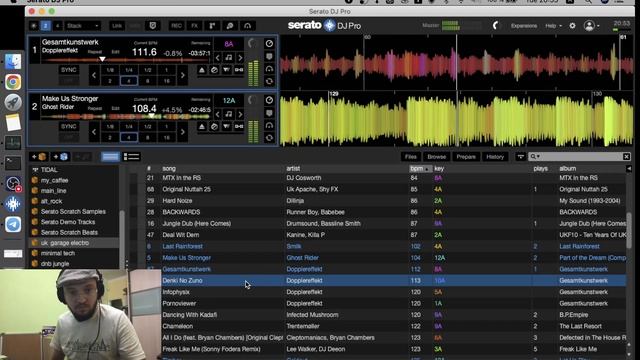Select 2-deck layout button

coord(45,26)
